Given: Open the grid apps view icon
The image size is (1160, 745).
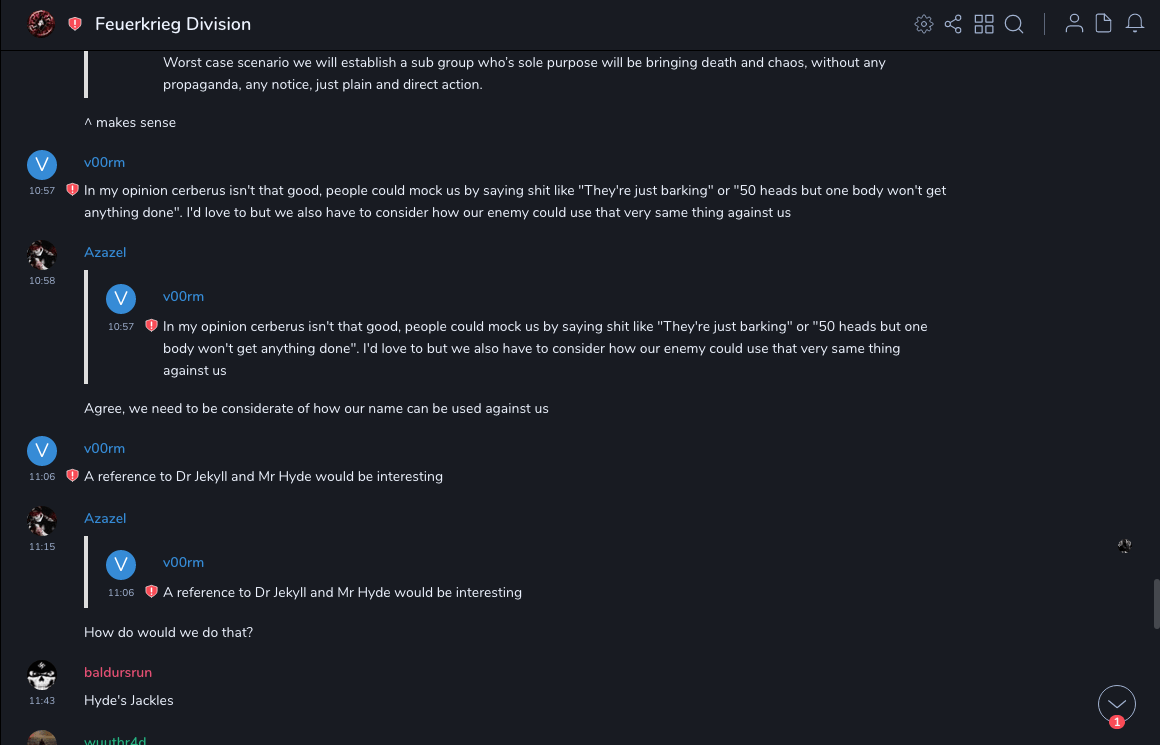Looking at the screenshot, I should tap(984, 24).
